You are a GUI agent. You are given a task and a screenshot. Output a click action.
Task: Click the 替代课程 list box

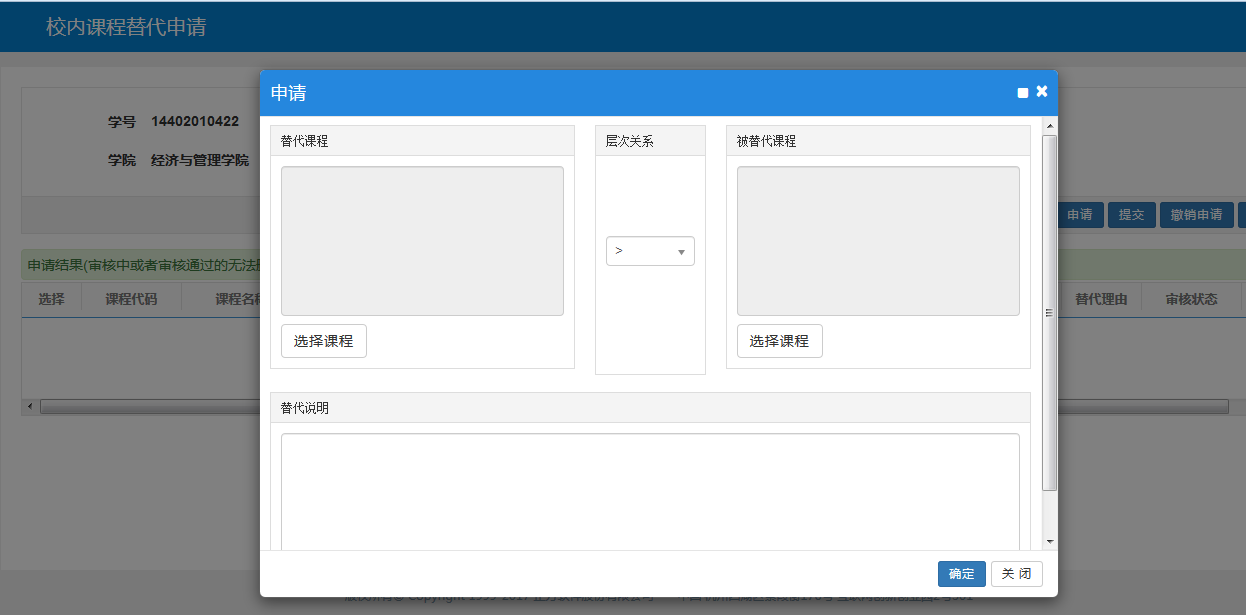coord(422,241)
